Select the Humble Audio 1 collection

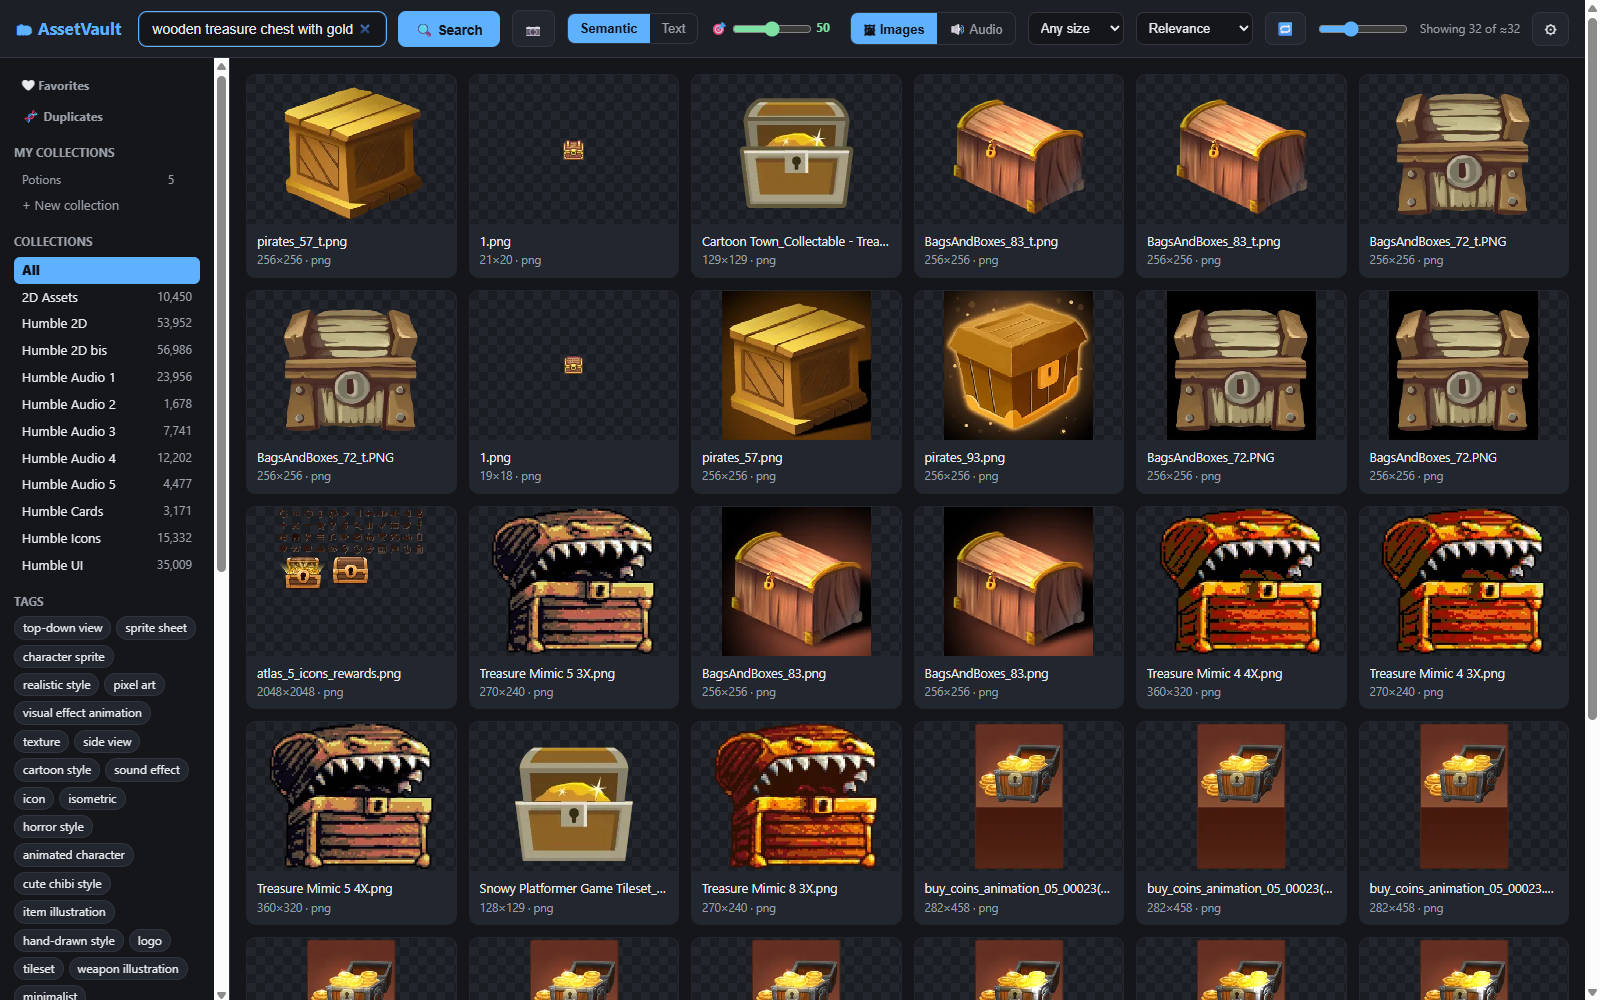[x=107, y=377]
